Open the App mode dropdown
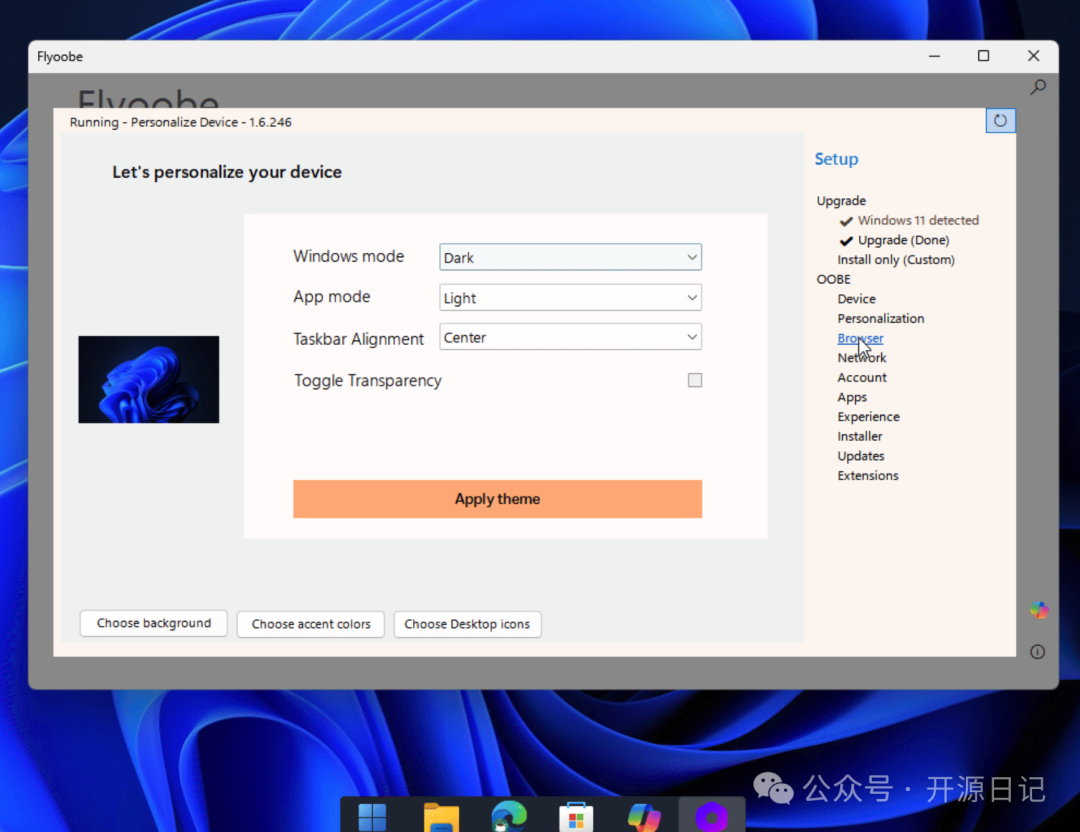The image size is (1080, 832). tap(571, 298)
